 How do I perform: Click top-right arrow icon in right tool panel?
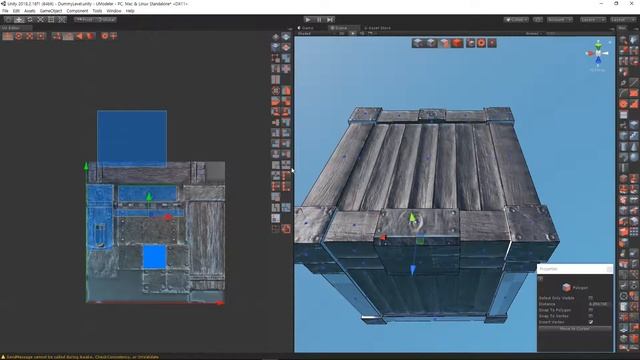pos(633,40)
